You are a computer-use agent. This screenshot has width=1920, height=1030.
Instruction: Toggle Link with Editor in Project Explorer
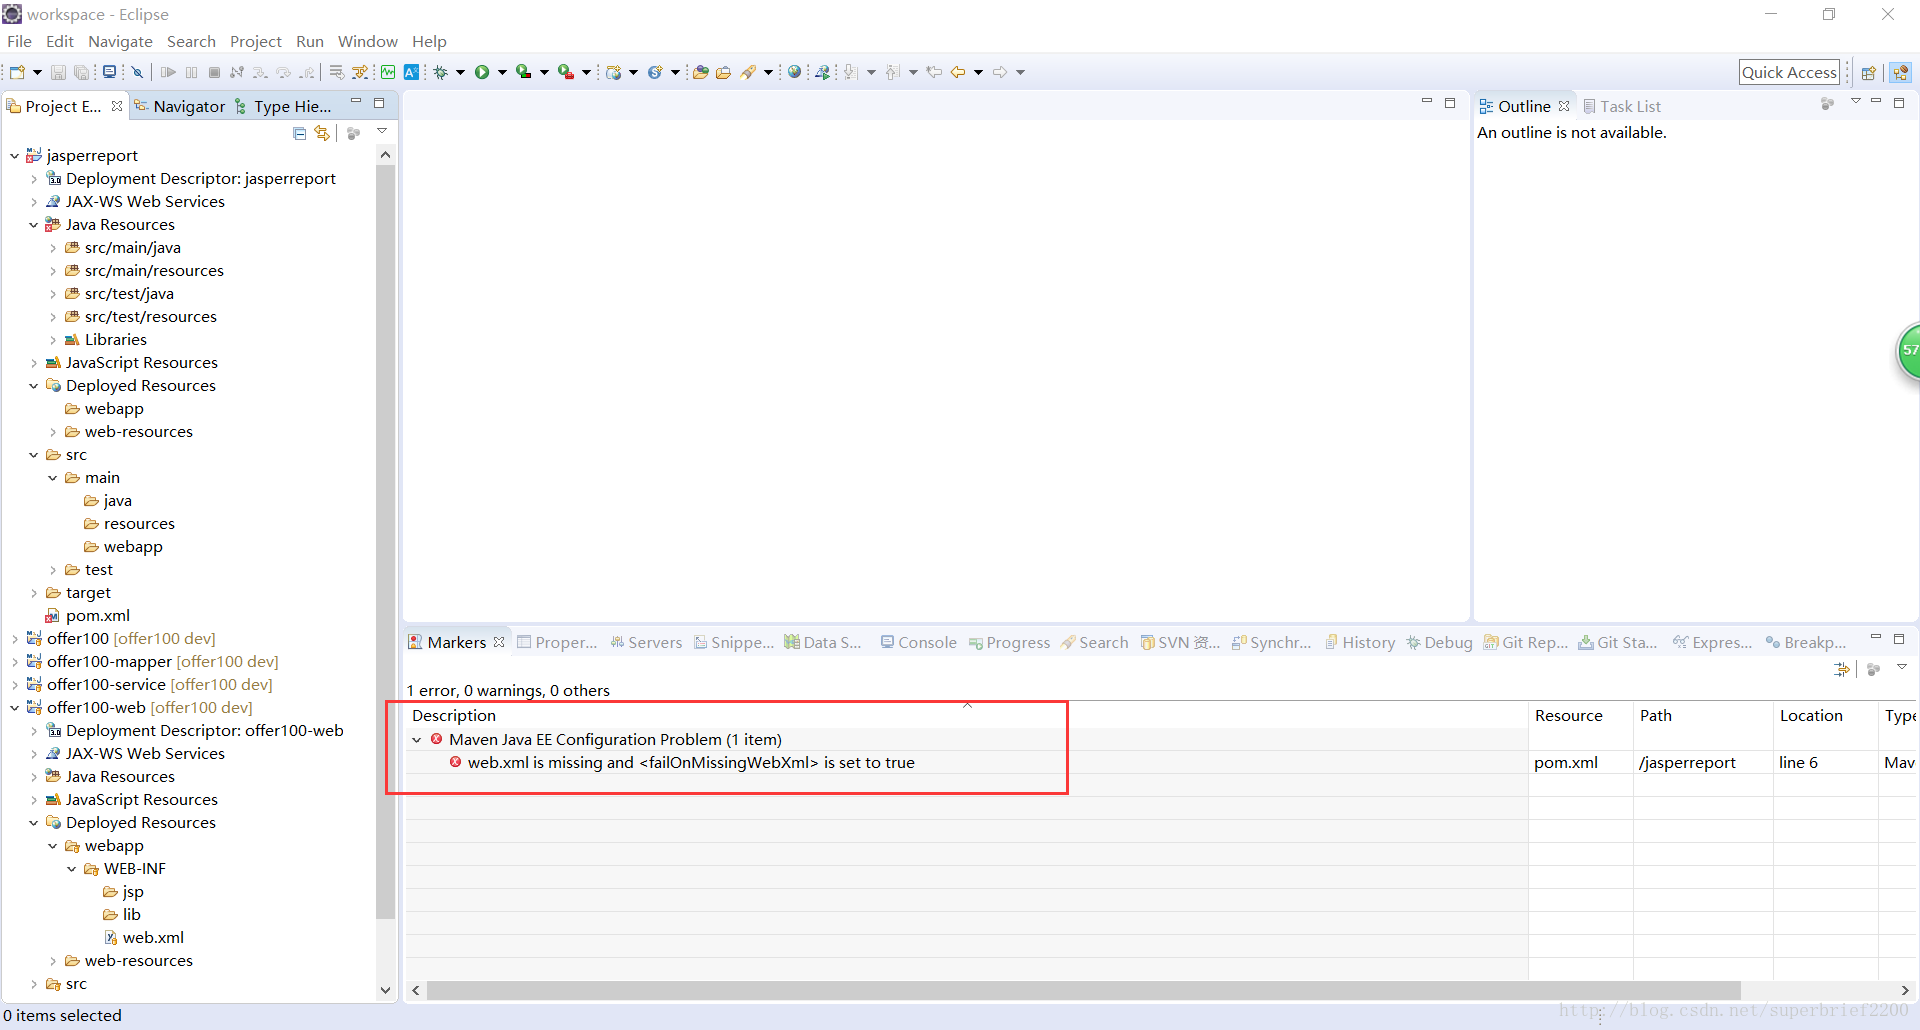pos(322,133)
